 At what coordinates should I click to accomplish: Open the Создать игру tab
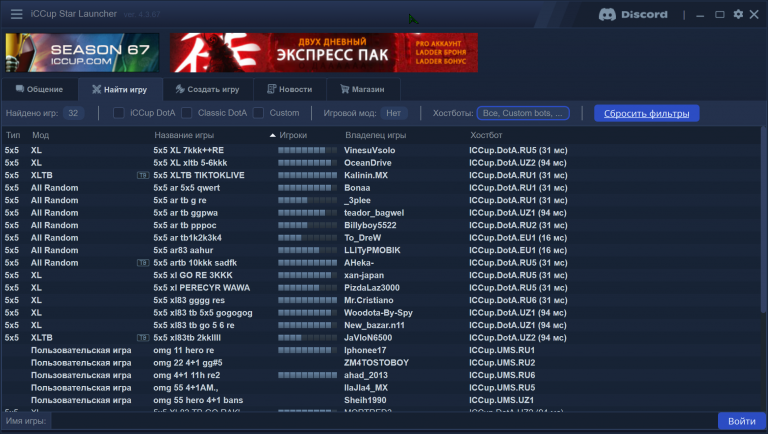[208, 89]
